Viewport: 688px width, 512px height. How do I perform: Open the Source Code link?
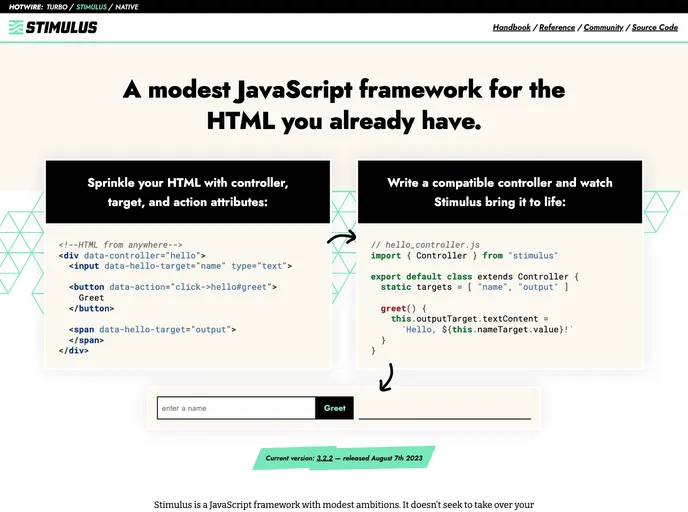tap(655, 27)
